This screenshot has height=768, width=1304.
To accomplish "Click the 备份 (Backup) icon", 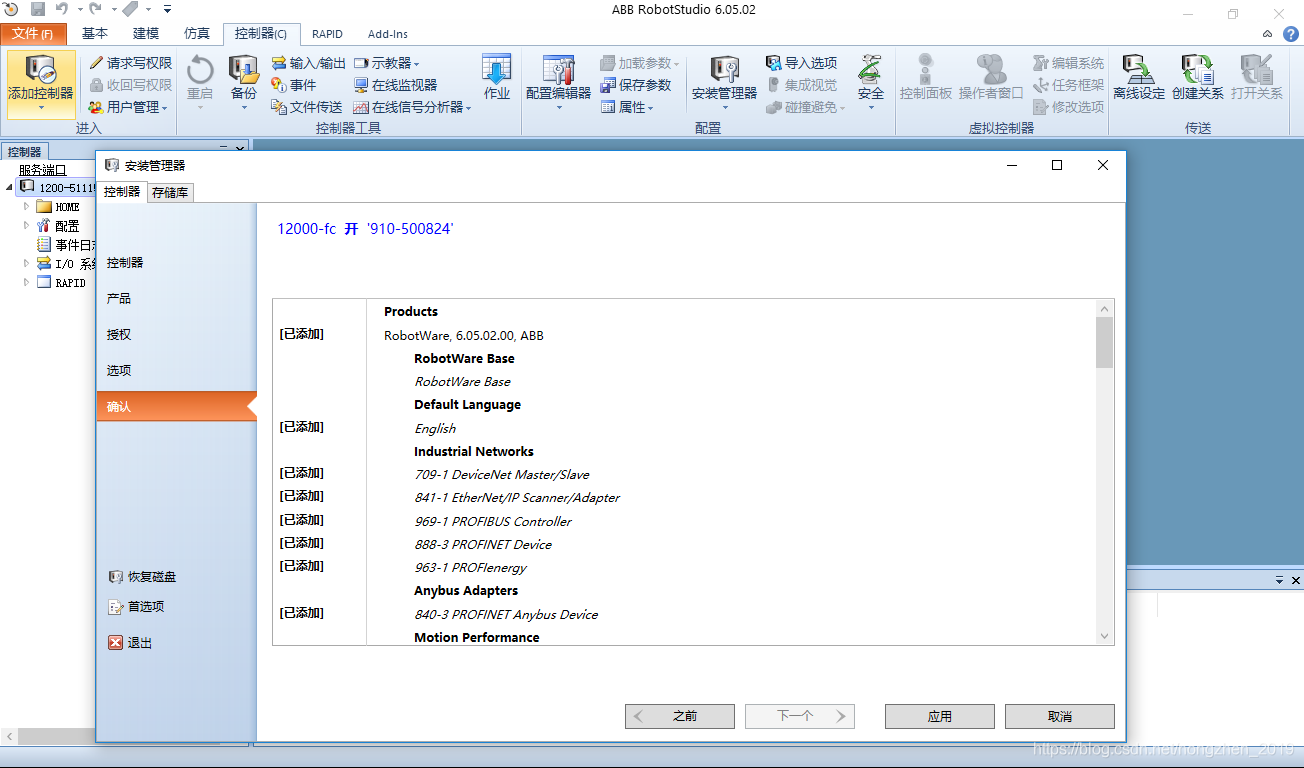I will [x=243, y=70].
